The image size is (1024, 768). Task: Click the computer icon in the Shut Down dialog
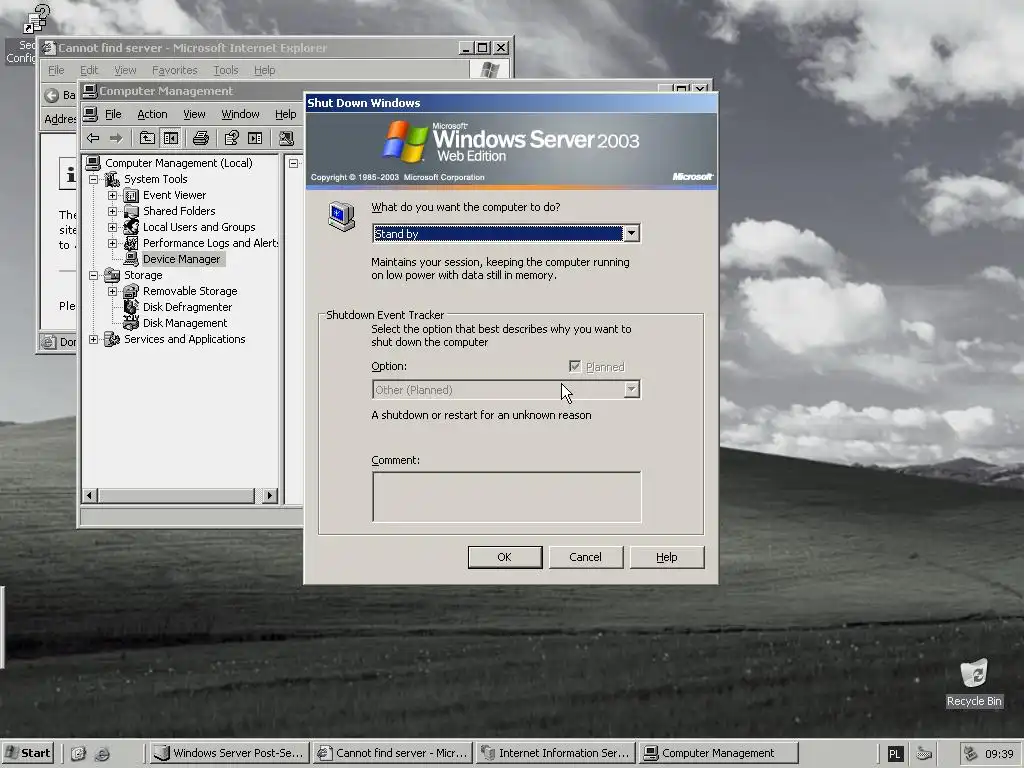tap(342, 216)
